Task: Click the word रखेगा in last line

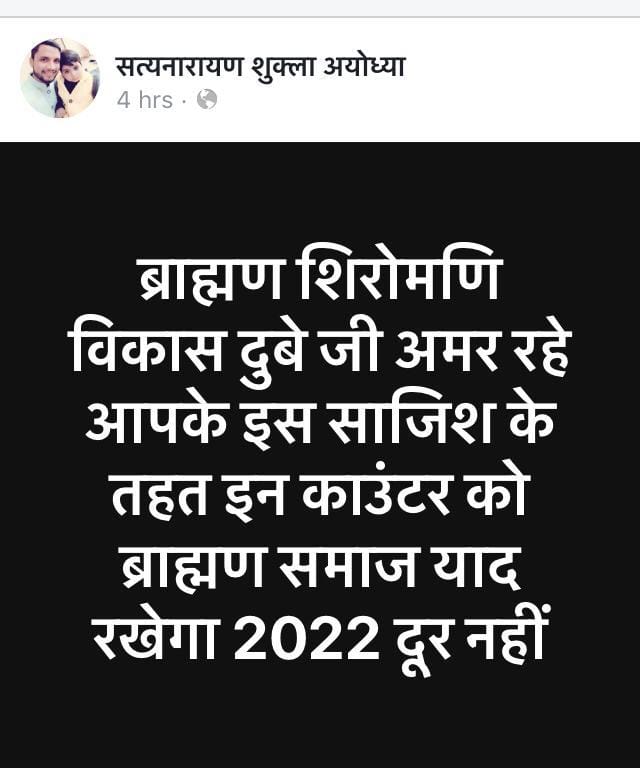Action: point(155,638)
